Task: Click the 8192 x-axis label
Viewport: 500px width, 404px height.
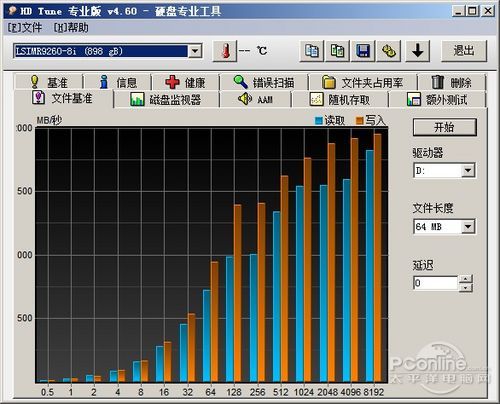Action: [x=374, y=392]
